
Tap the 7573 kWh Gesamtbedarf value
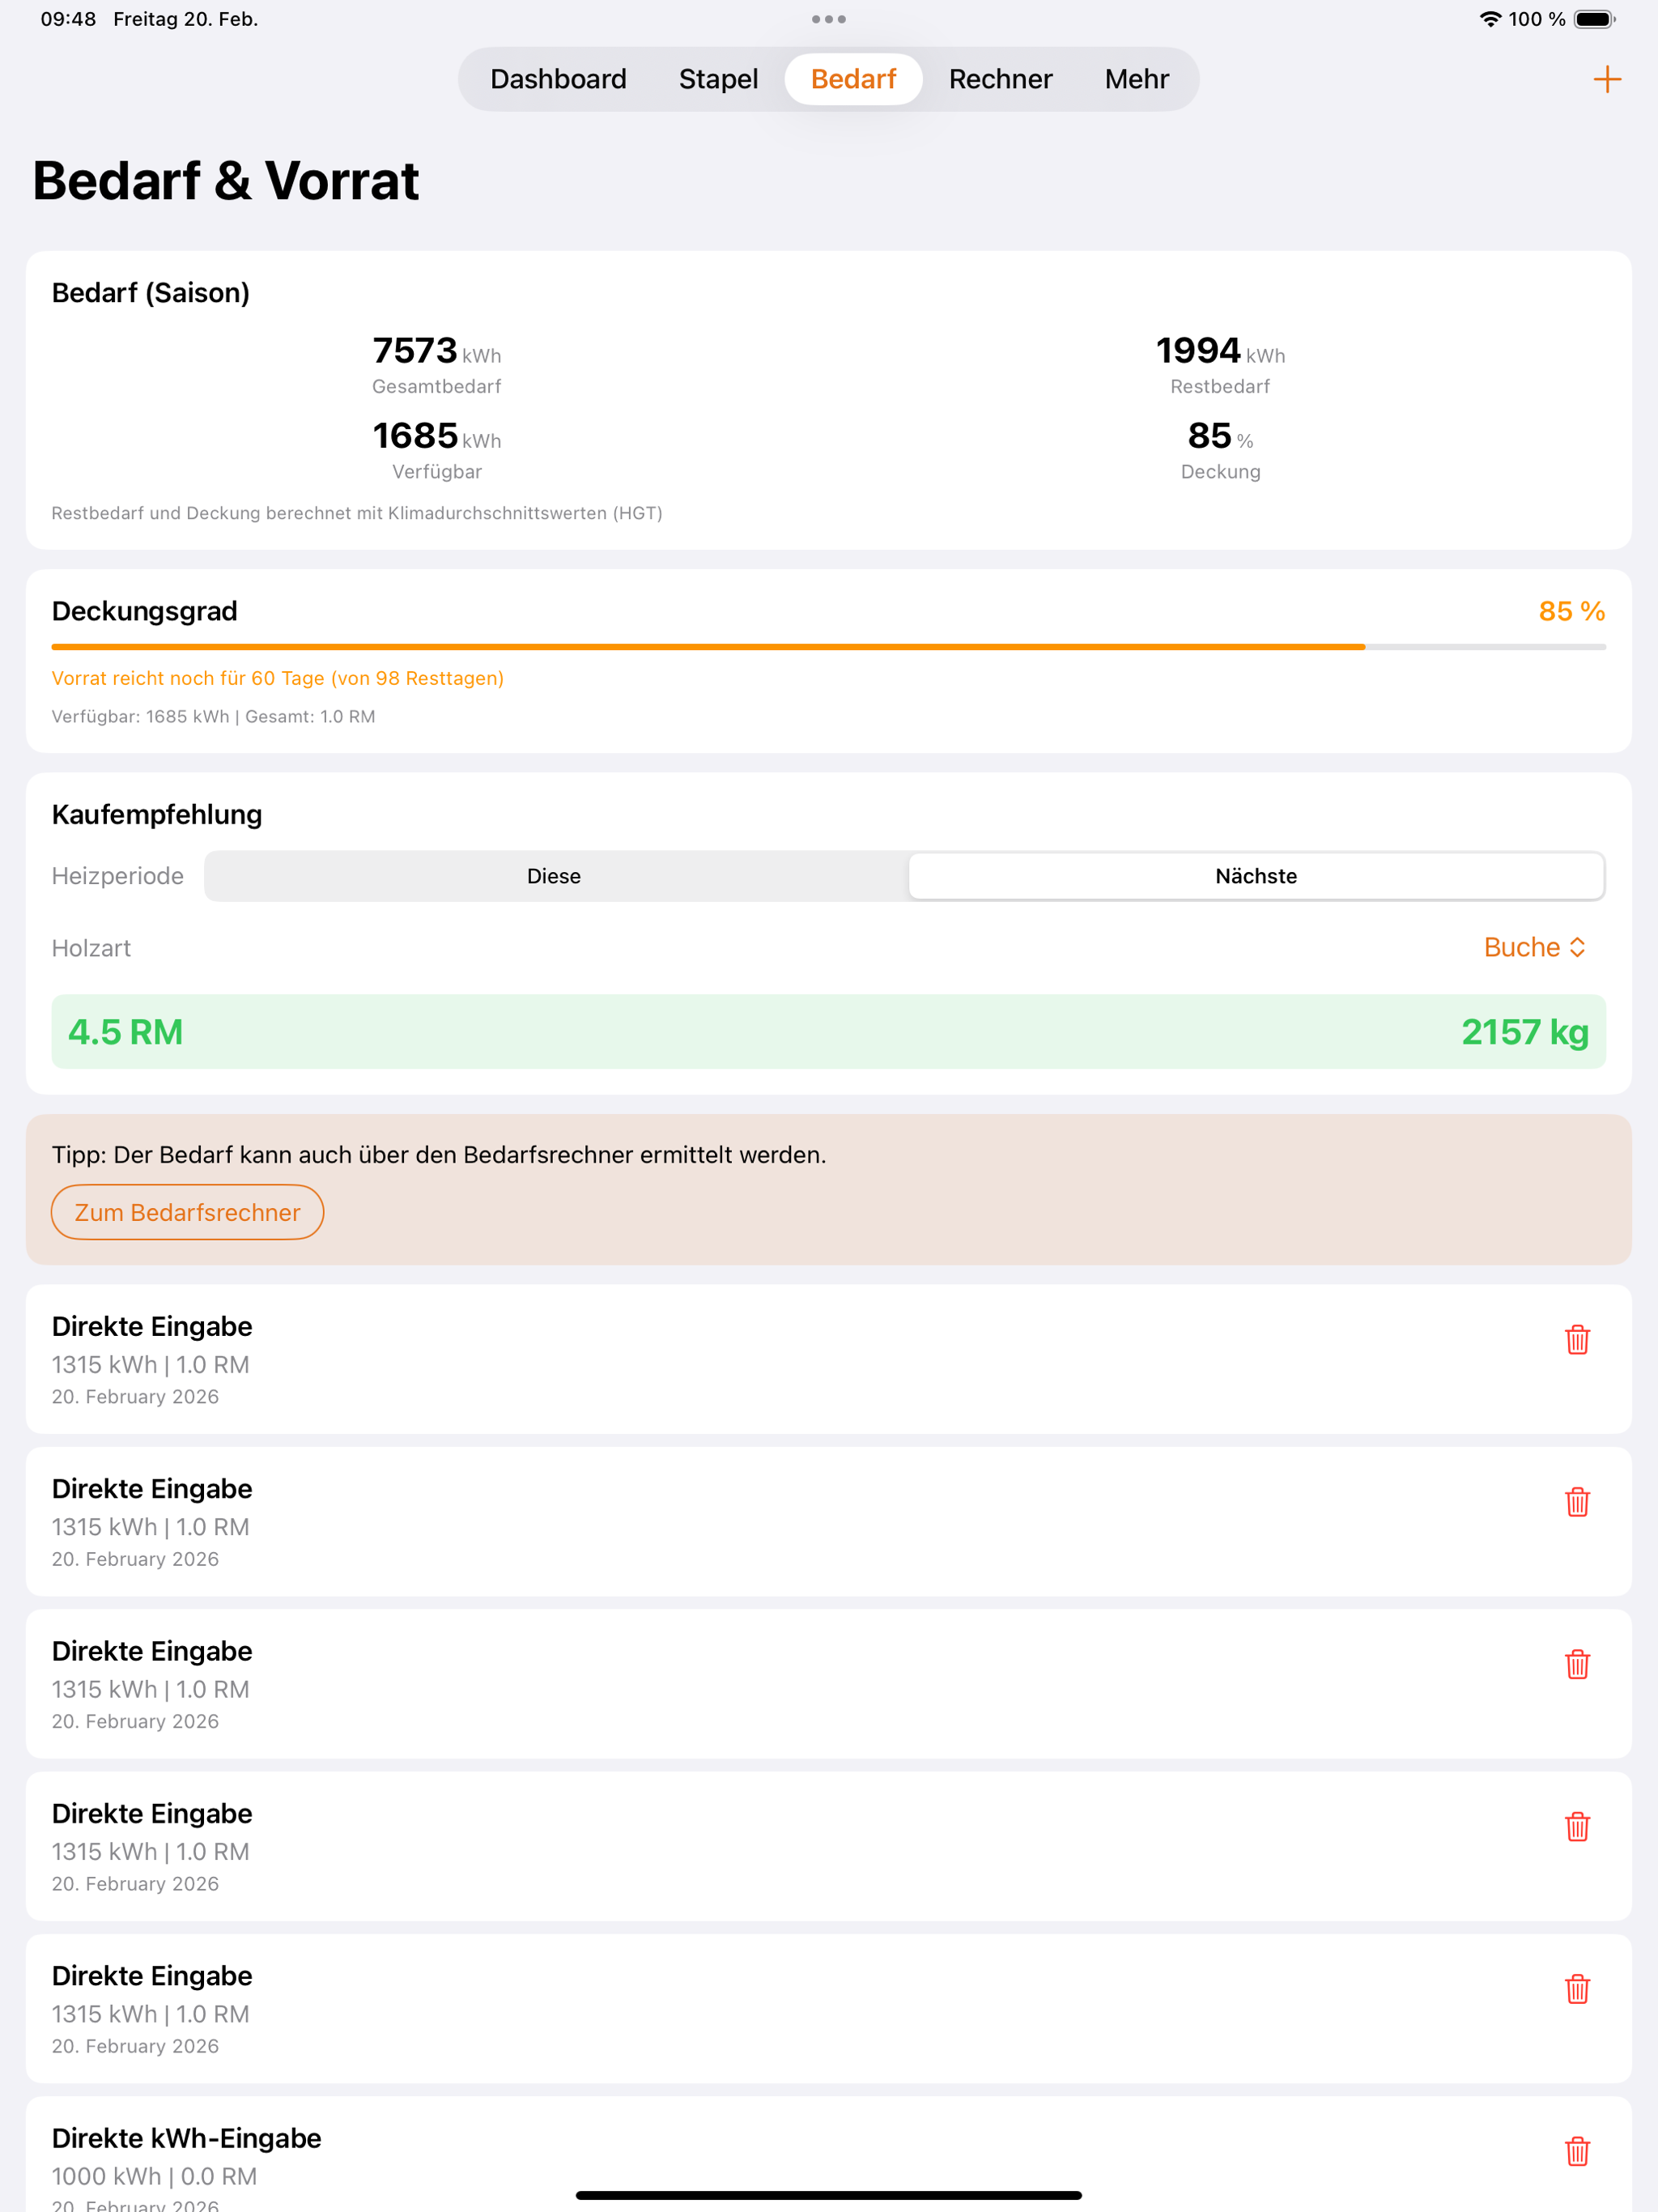437,351
